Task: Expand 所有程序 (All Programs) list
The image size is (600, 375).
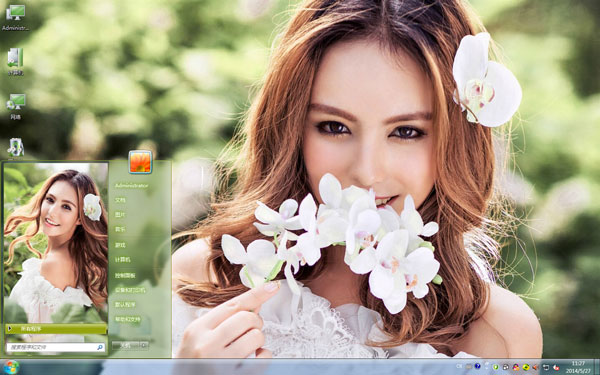Action: tap(56, 329)
